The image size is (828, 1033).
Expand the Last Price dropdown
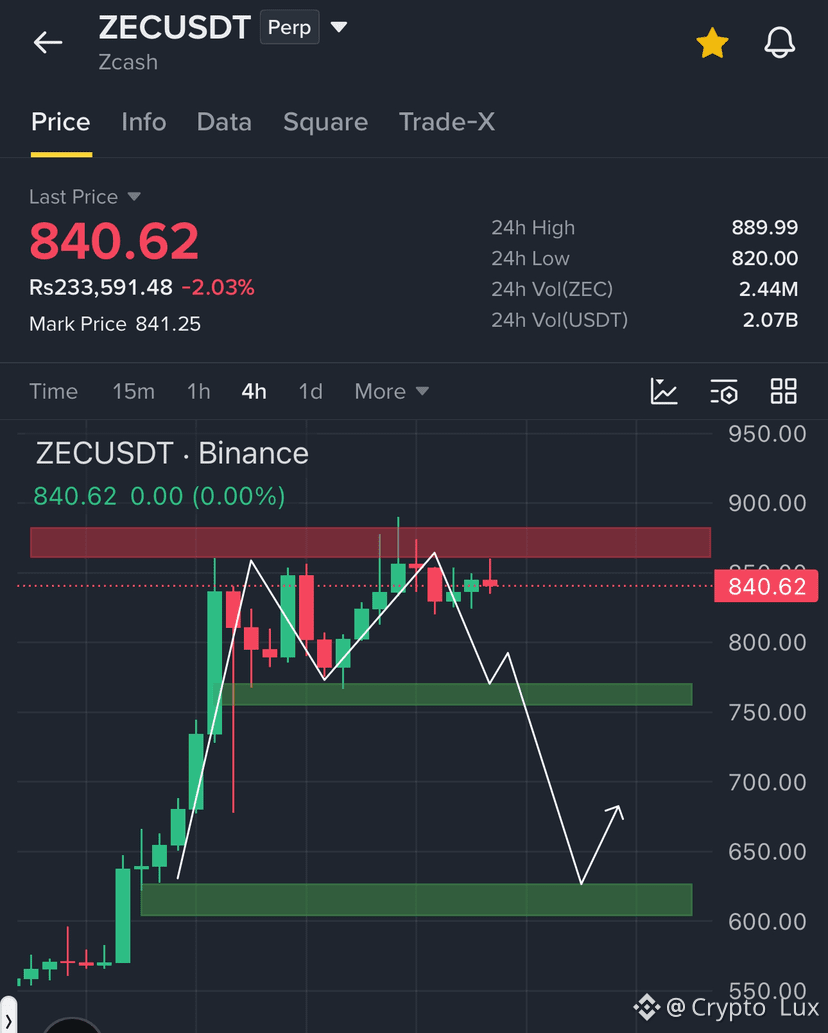click(x=85, y=197)
